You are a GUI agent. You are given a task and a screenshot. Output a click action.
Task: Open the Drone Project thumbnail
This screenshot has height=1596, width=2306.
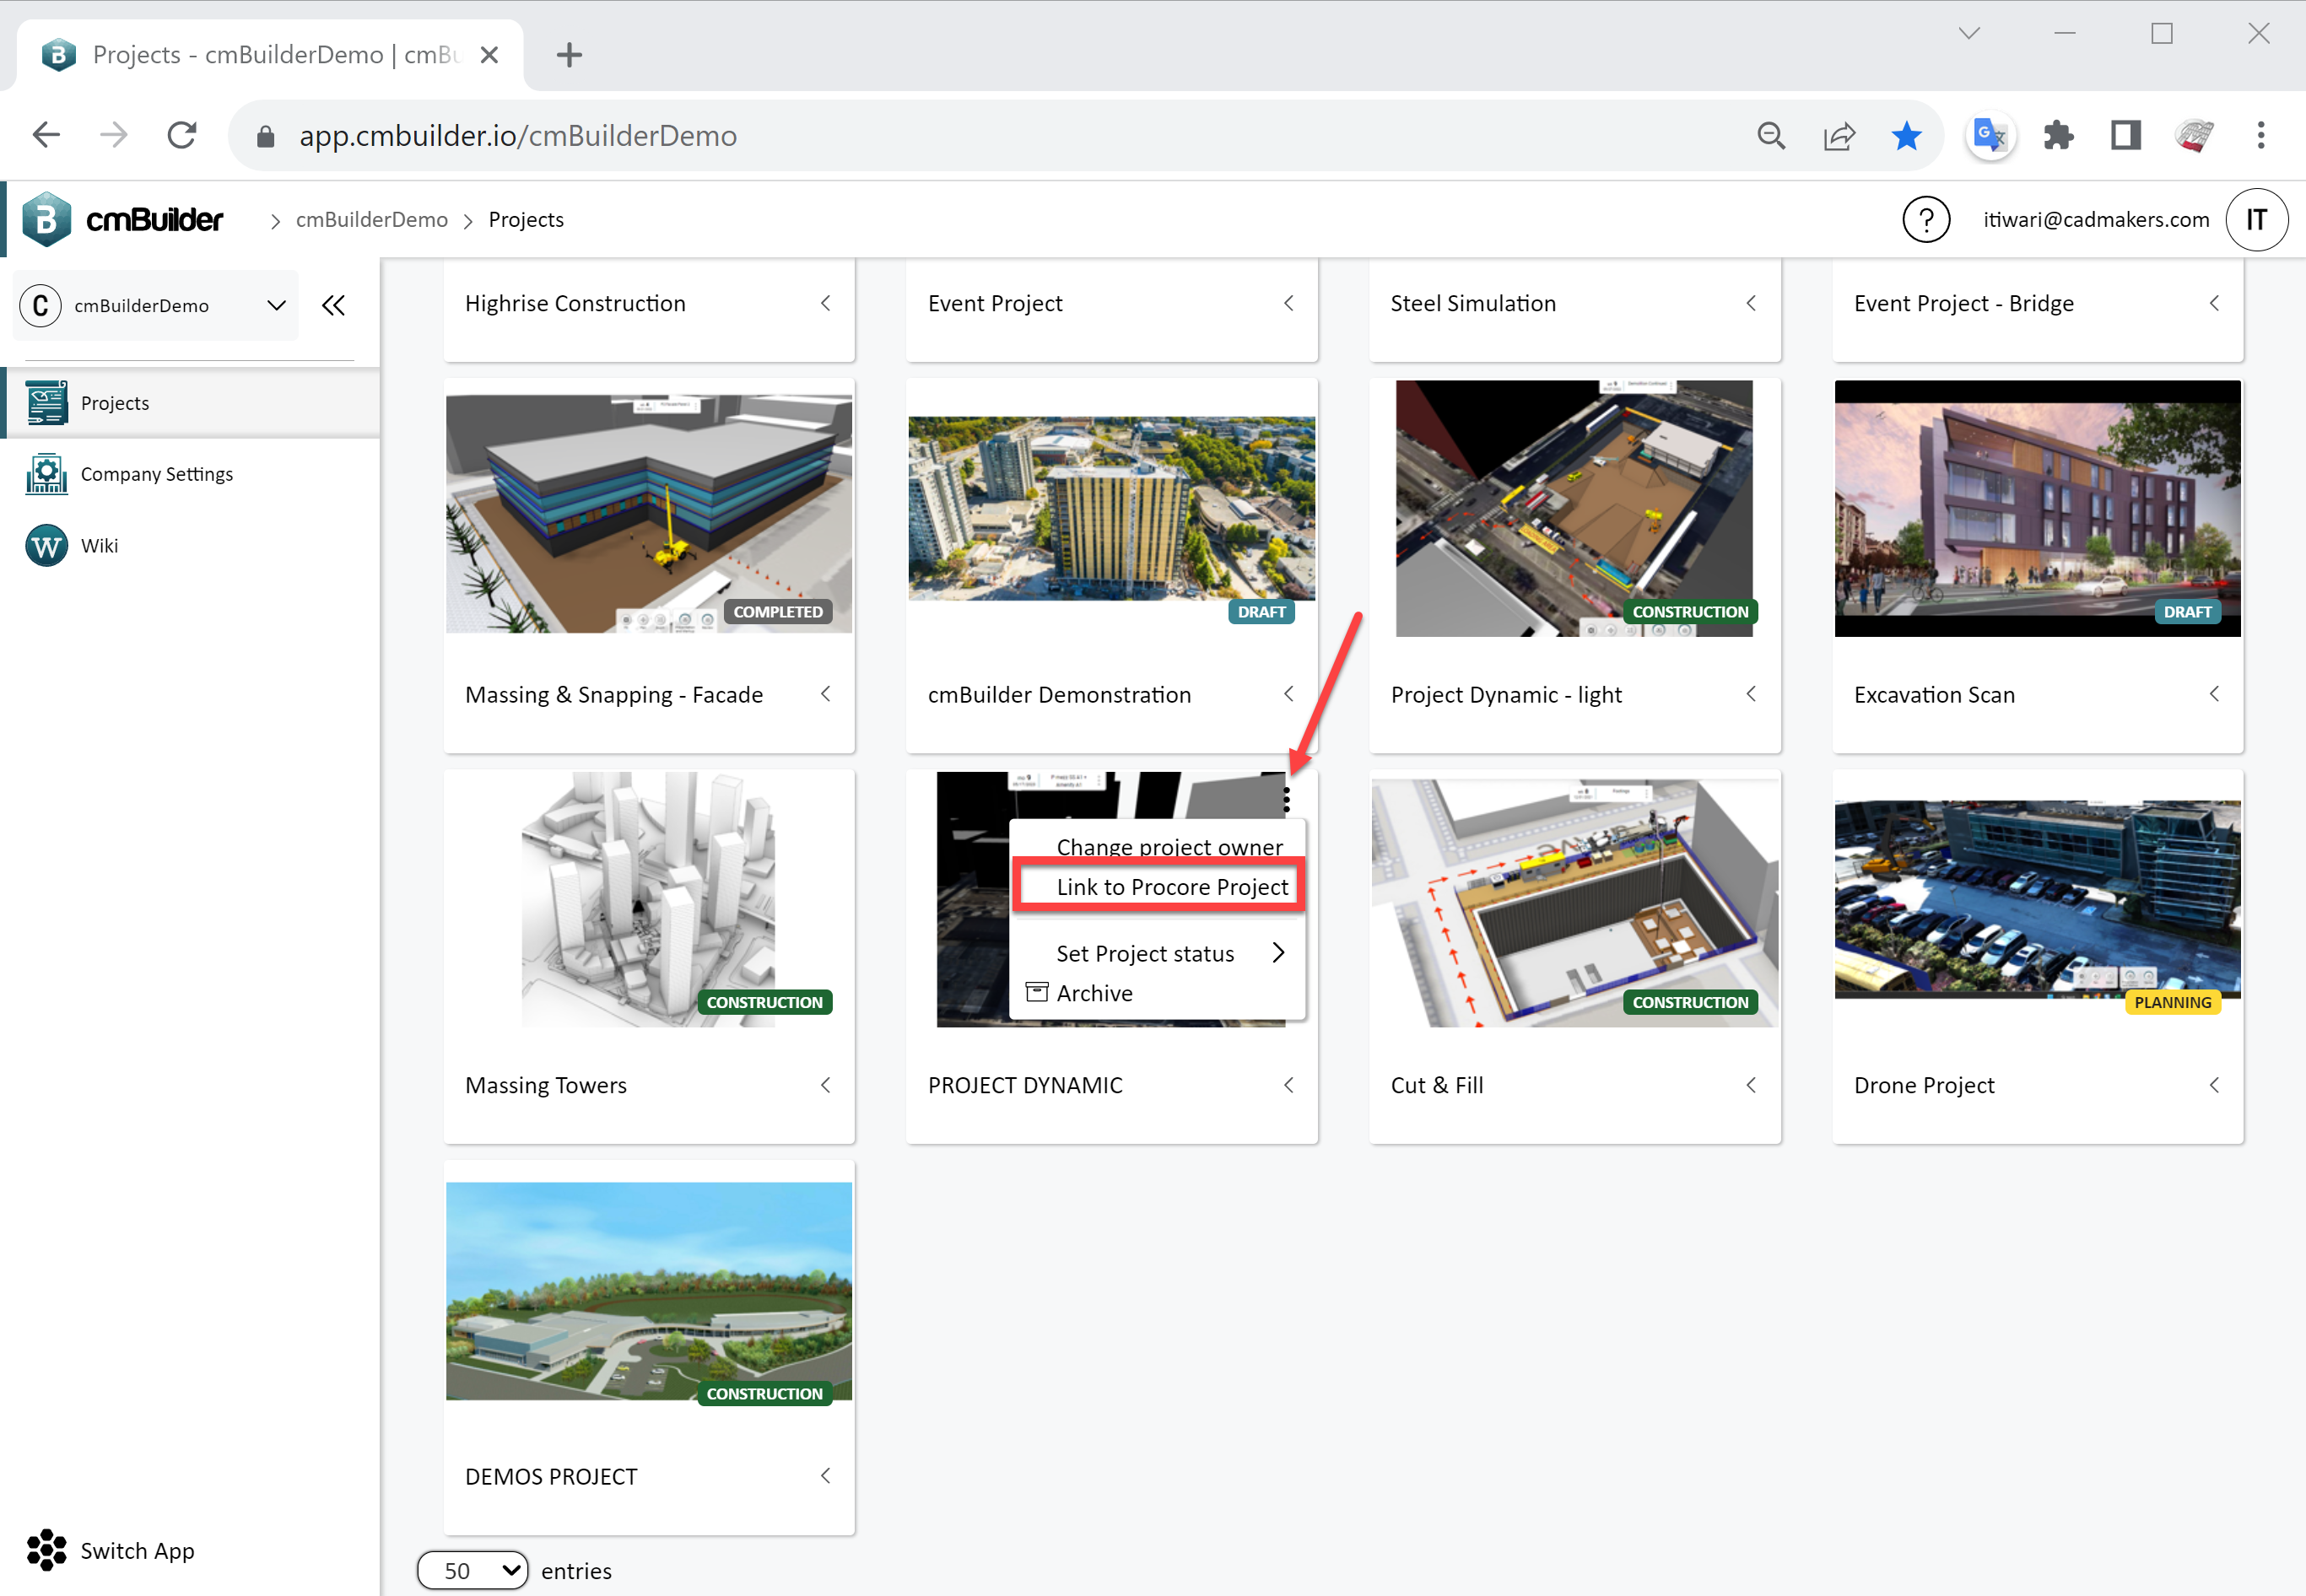pos(2038,899)
